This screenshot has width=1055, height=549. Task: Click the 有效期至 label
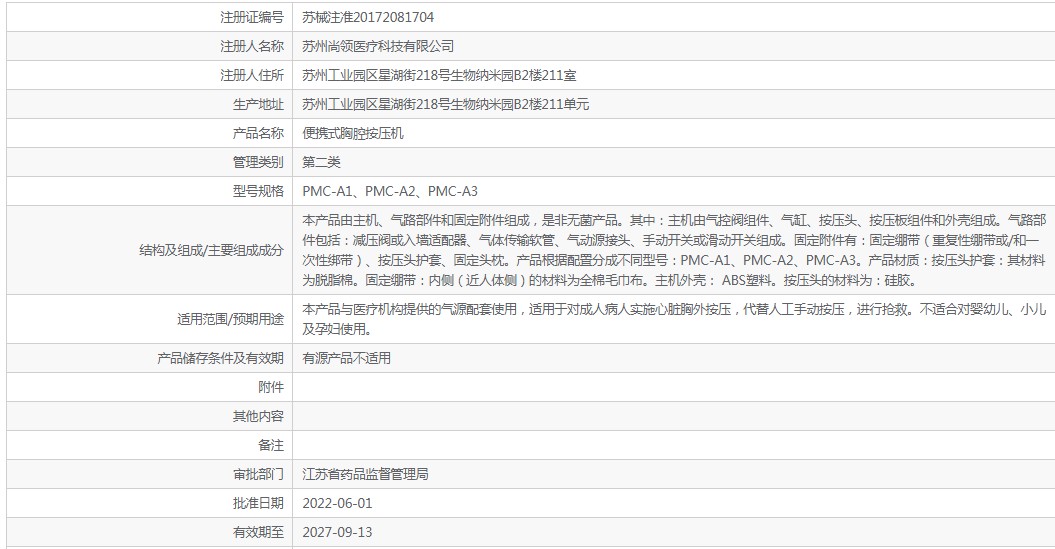258,532
